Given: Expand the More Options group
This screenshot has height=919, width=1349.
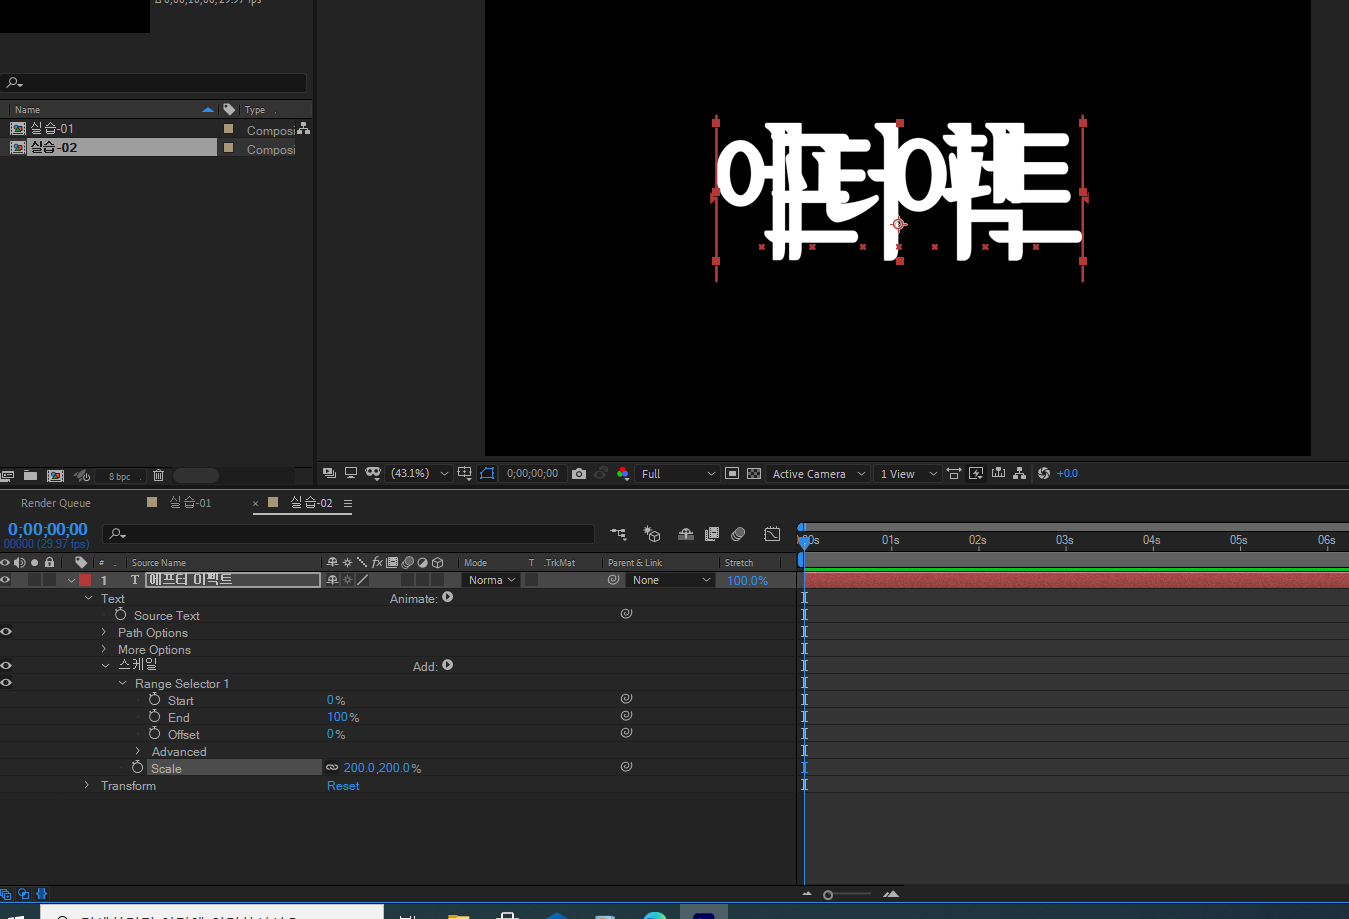Looking at the screenshot, I should click(x=104, y=649).
